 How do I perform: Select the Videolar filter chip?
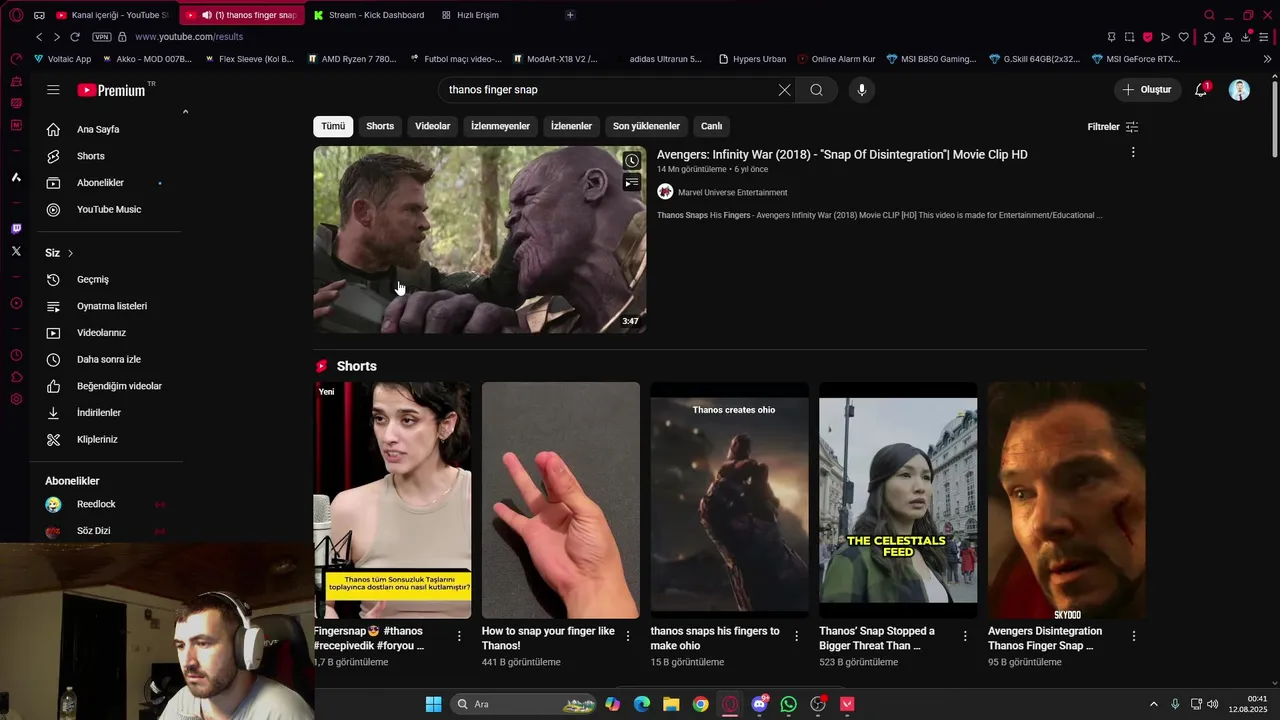(x=432, y=126)
